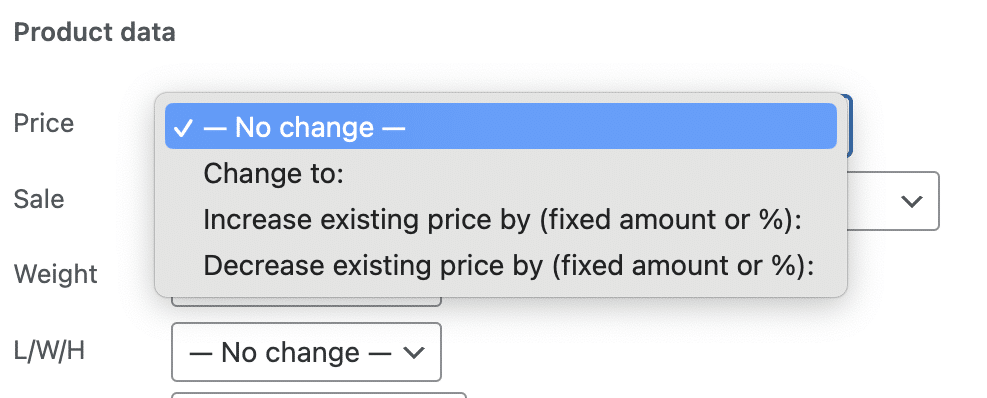Open the Sale dropdown chevron
The height and width of the screenshot is (398, 987).
911,201
